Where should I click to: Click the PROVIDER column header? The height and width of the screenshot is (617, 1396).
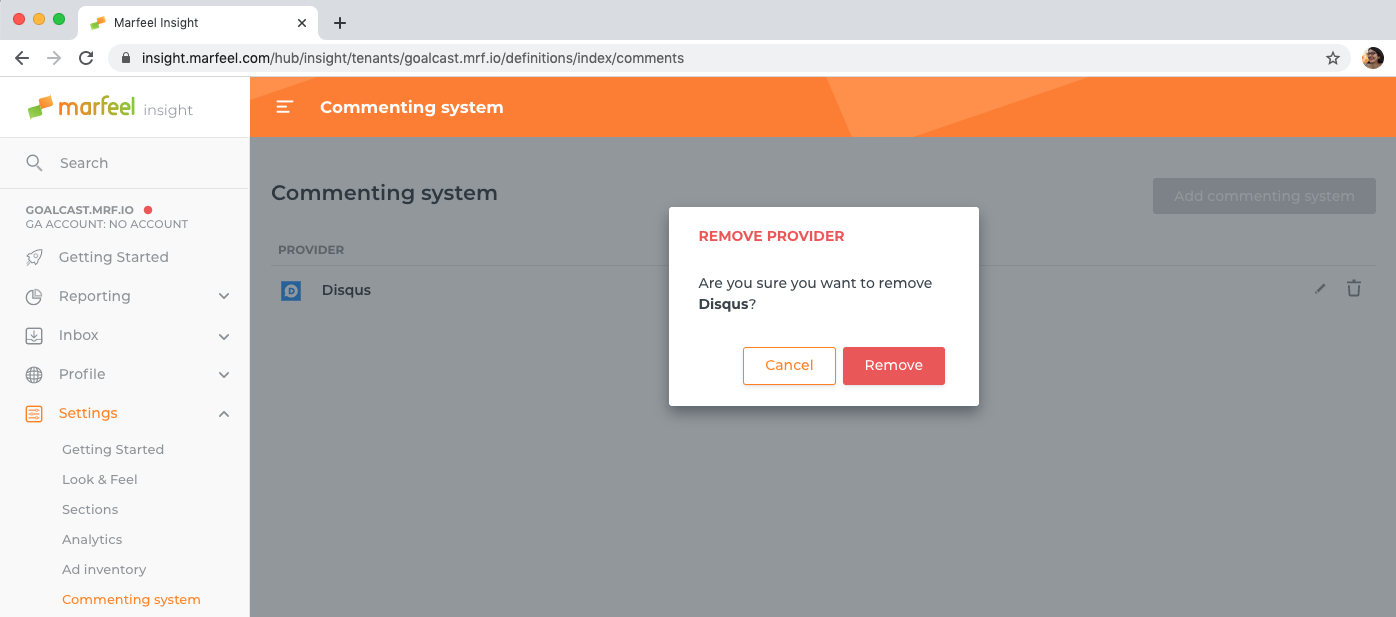coord(311,249)
